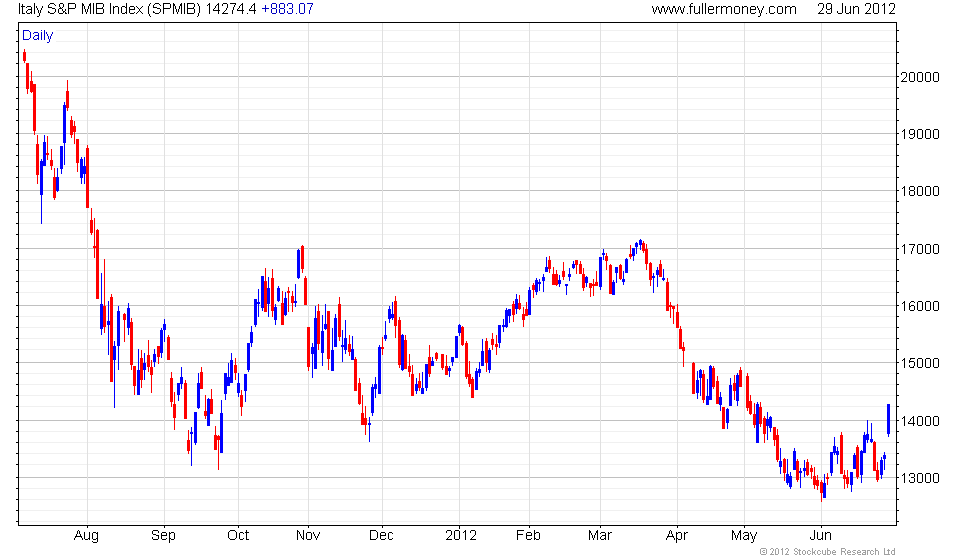
Task: Click the 'May' month label
Action: 744,536
